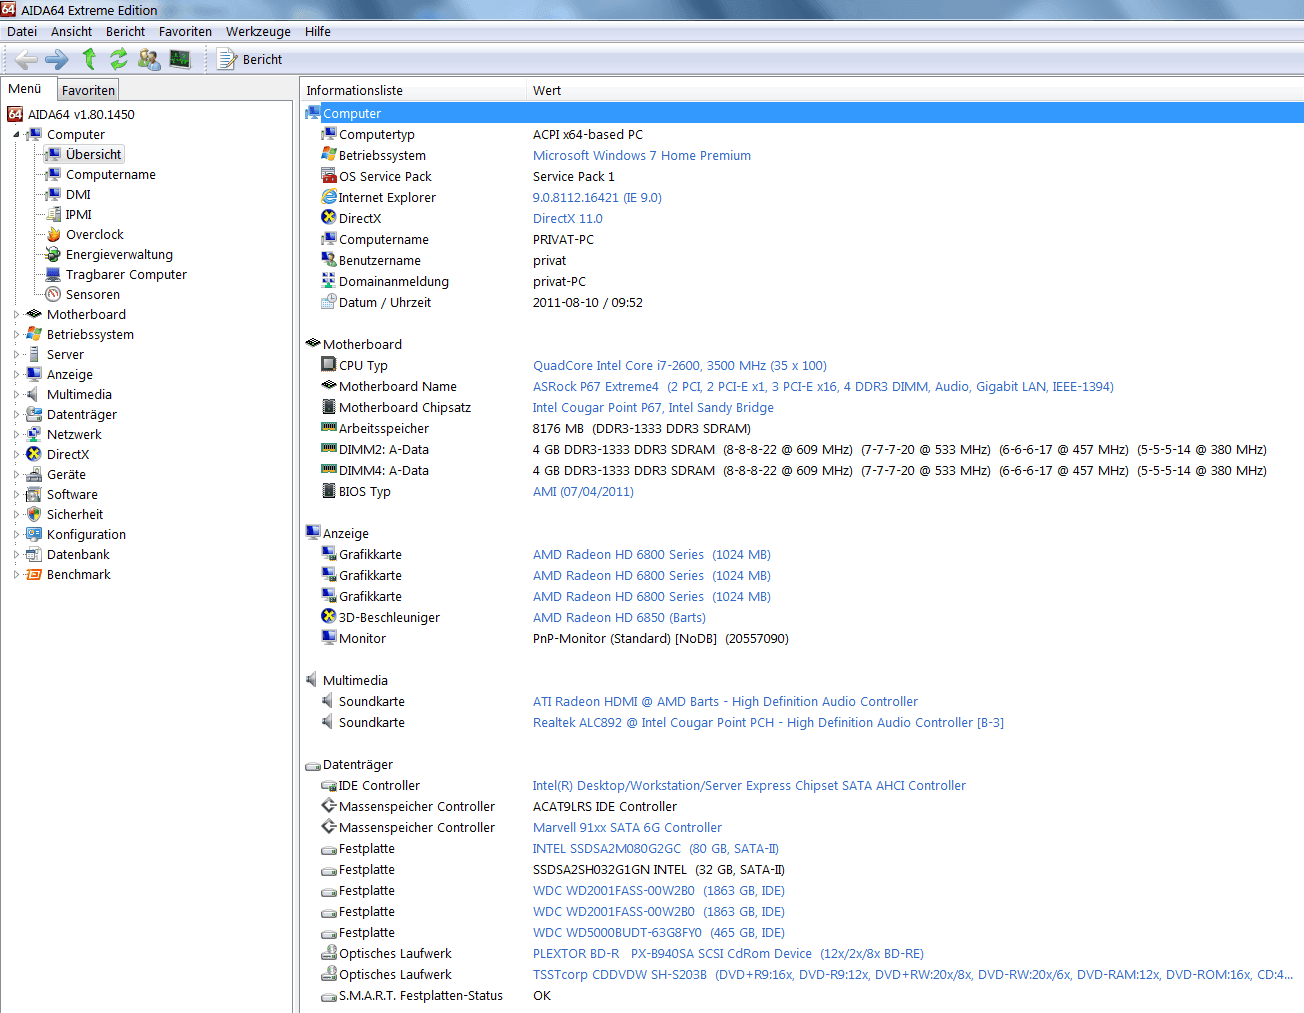Click the Software icon in the tree
The height and width of the screenshot is (1013, 1304).
coord(34,495)
